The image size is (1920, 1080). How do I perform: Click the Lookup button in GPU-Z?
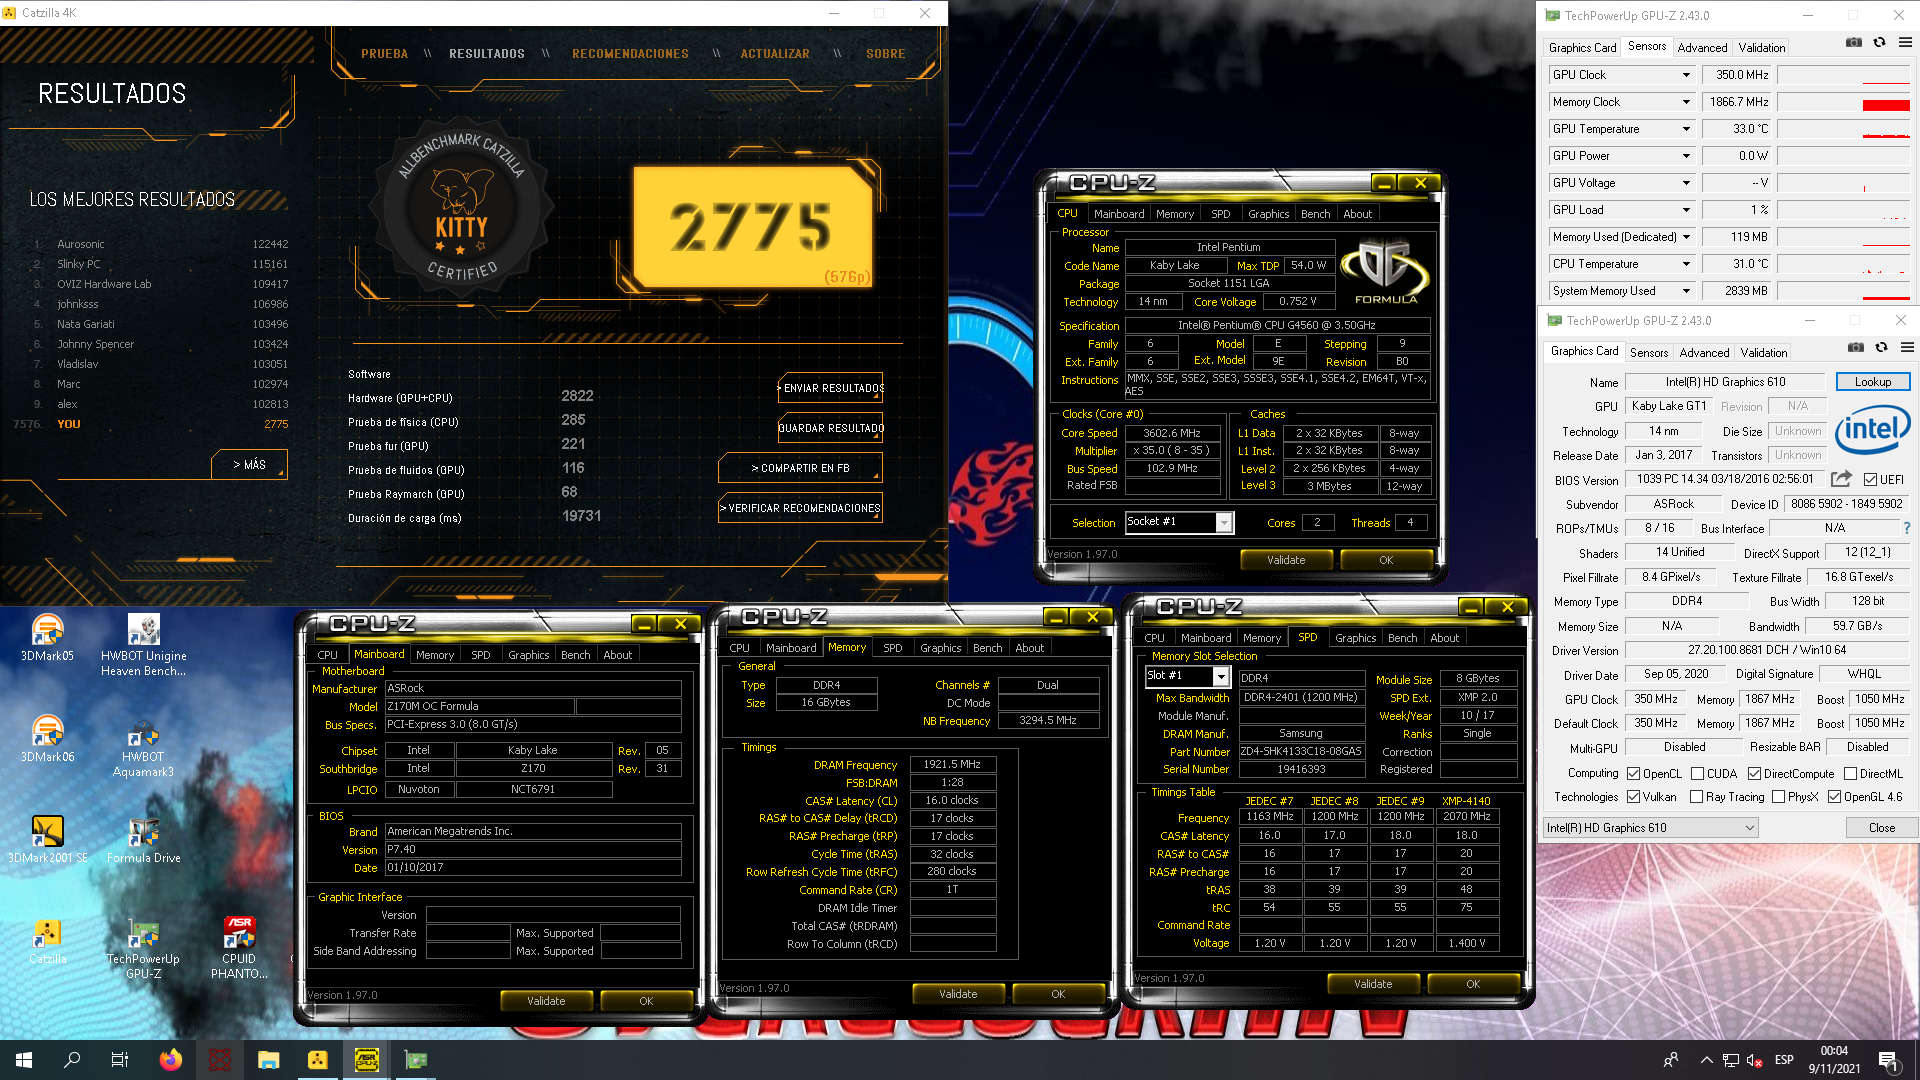[x=1872, y=382]
